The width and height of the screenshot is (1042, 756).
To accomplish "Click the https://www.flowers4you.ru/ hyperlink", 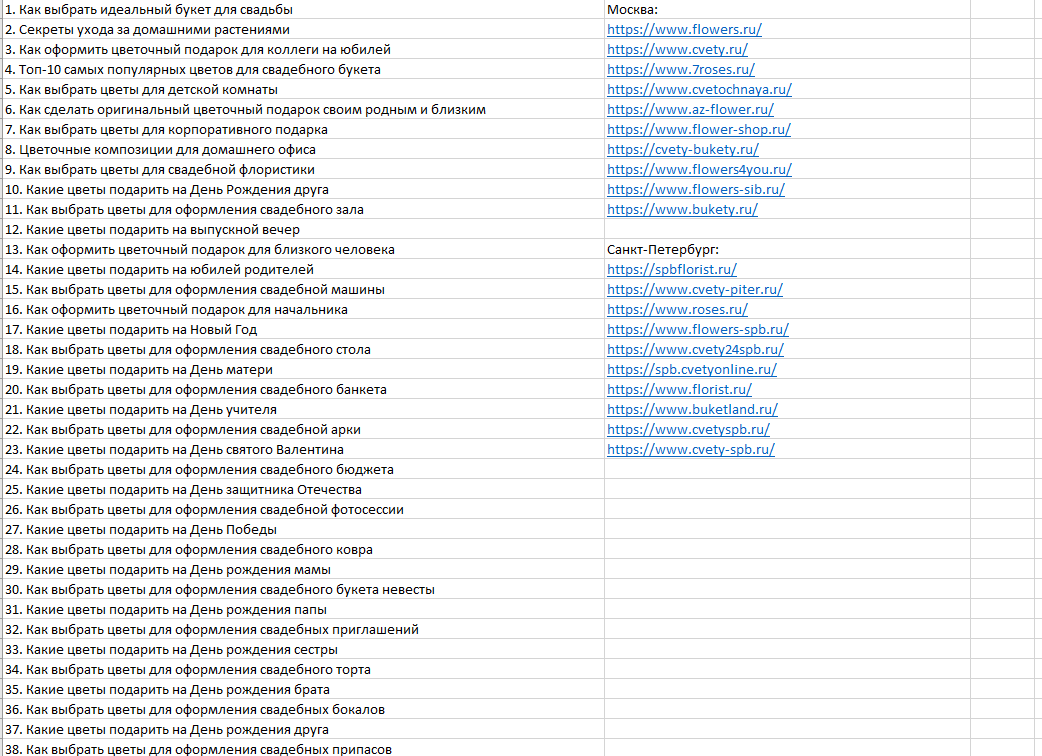I will (699, 170).
